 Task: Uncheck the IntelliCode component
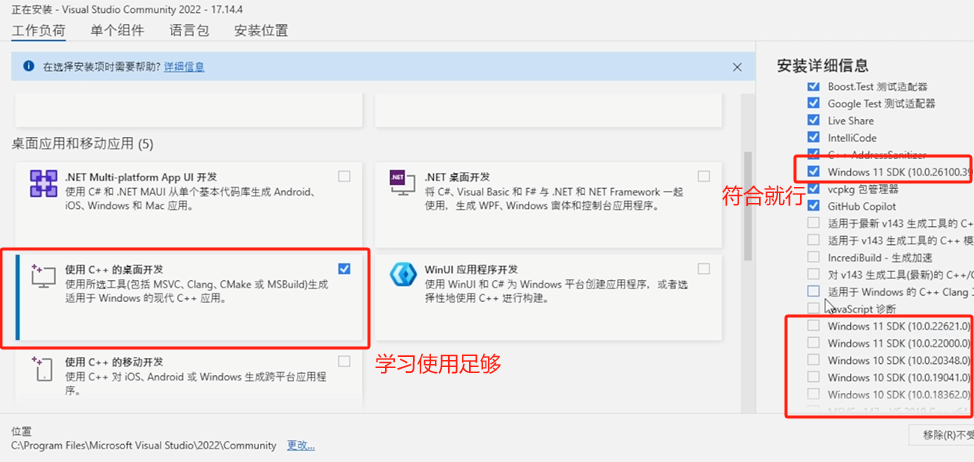point(812,137)
